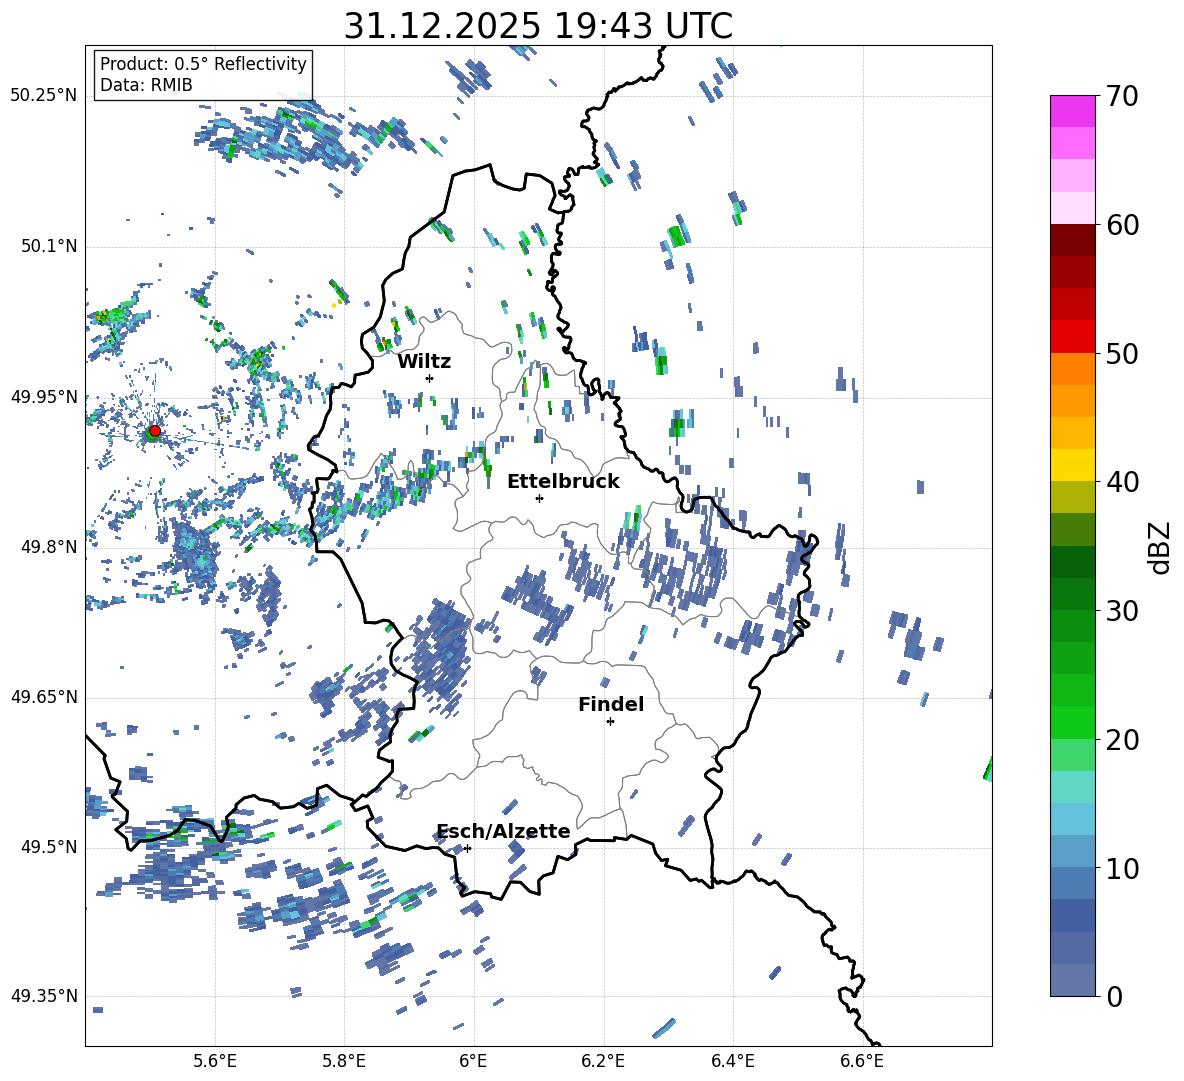Click the 50 tick on colorbar
The image size is (1184, 1081).
[1122, 353]
